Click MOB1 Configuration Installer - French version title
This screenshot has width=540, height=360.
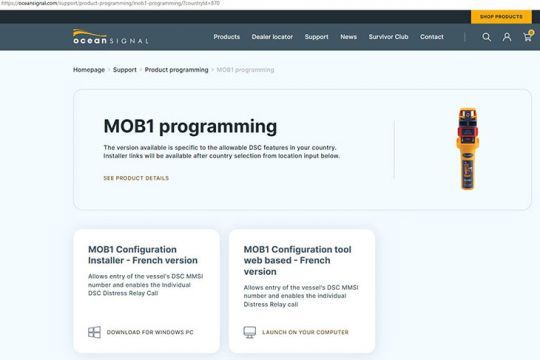pyautogui.click(x=143, y=255)
